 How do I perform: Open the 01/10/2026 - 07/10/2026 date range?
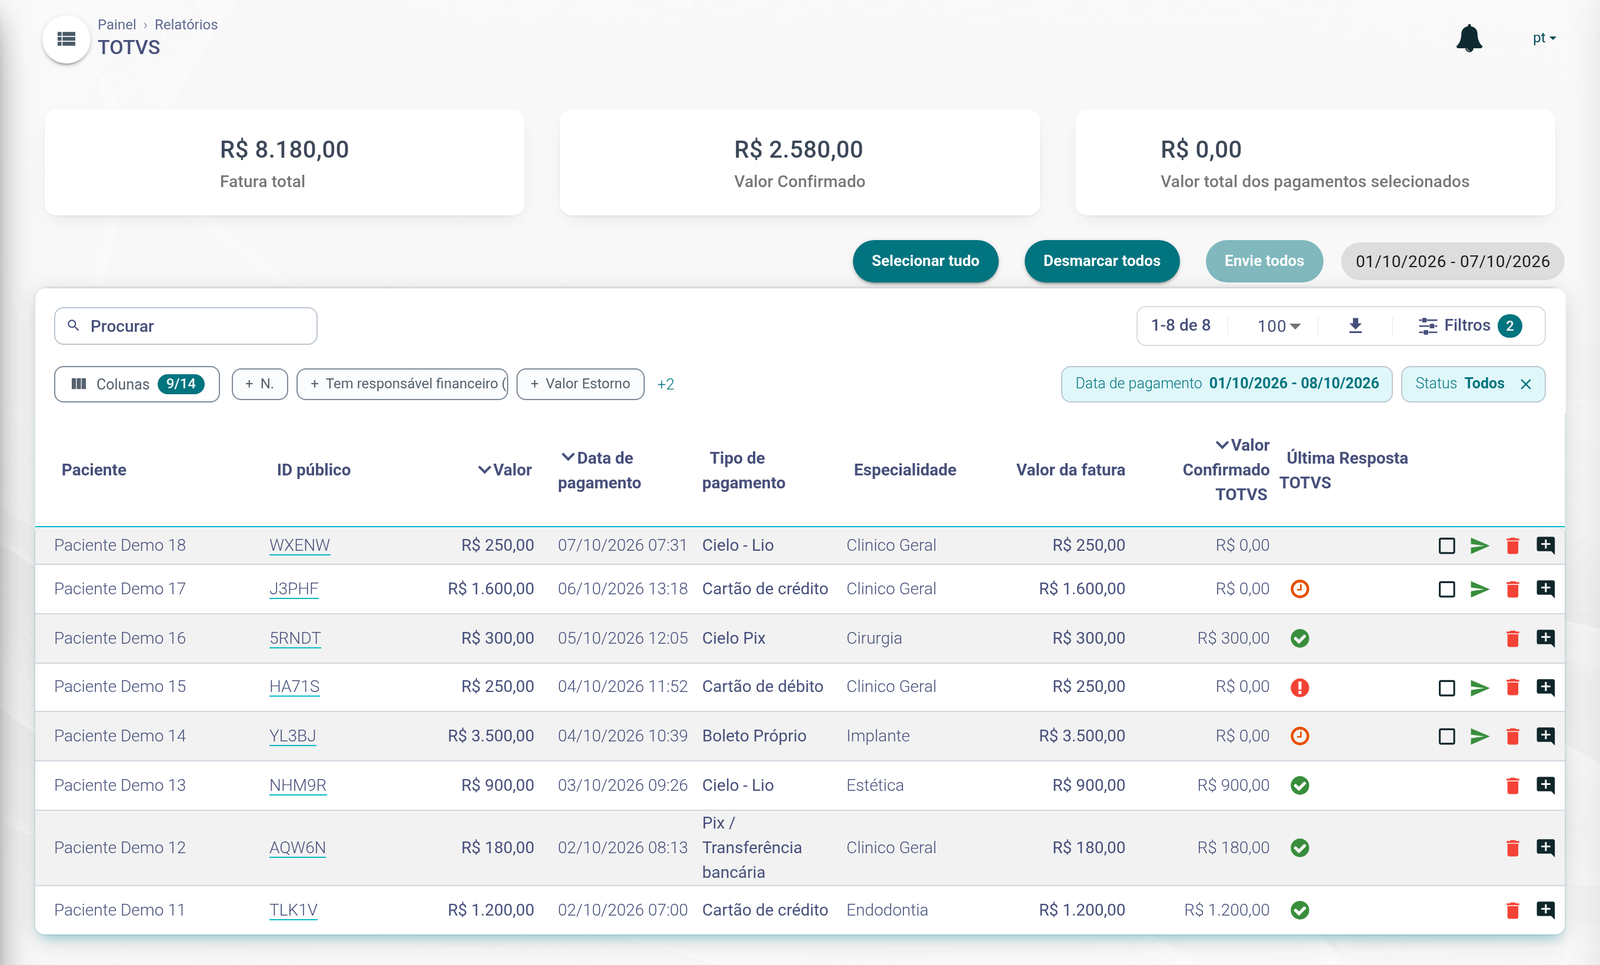point(1453,261)
